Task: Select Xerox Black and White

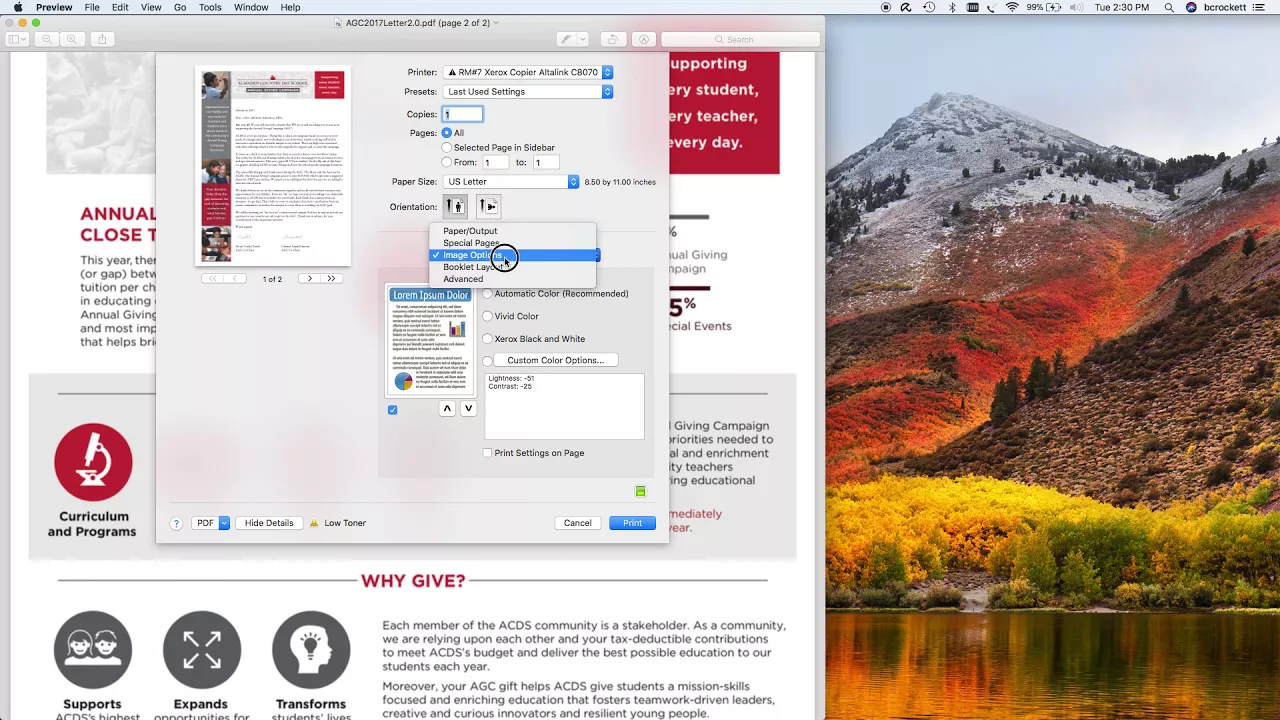Action: coord(488,339)
